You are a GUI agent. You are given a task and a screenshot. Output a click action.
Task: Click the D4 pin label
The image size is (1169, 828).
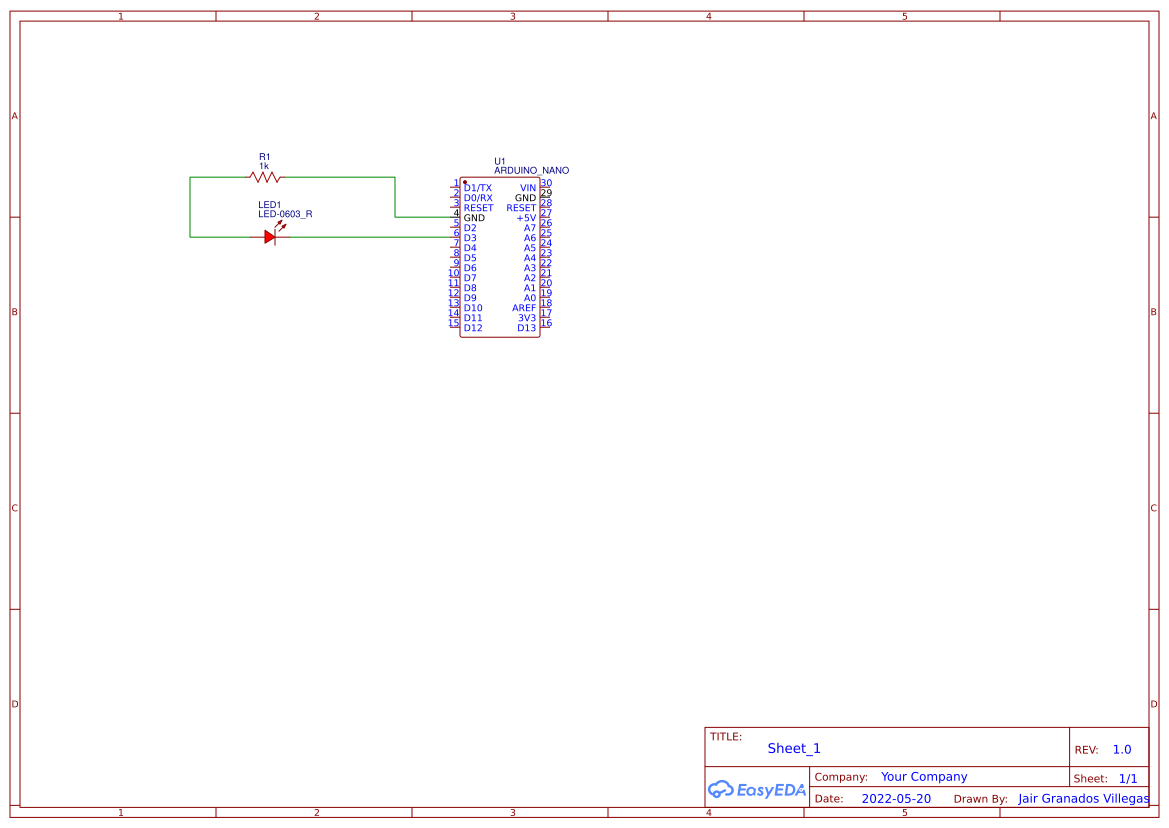[x=470, y=248]
